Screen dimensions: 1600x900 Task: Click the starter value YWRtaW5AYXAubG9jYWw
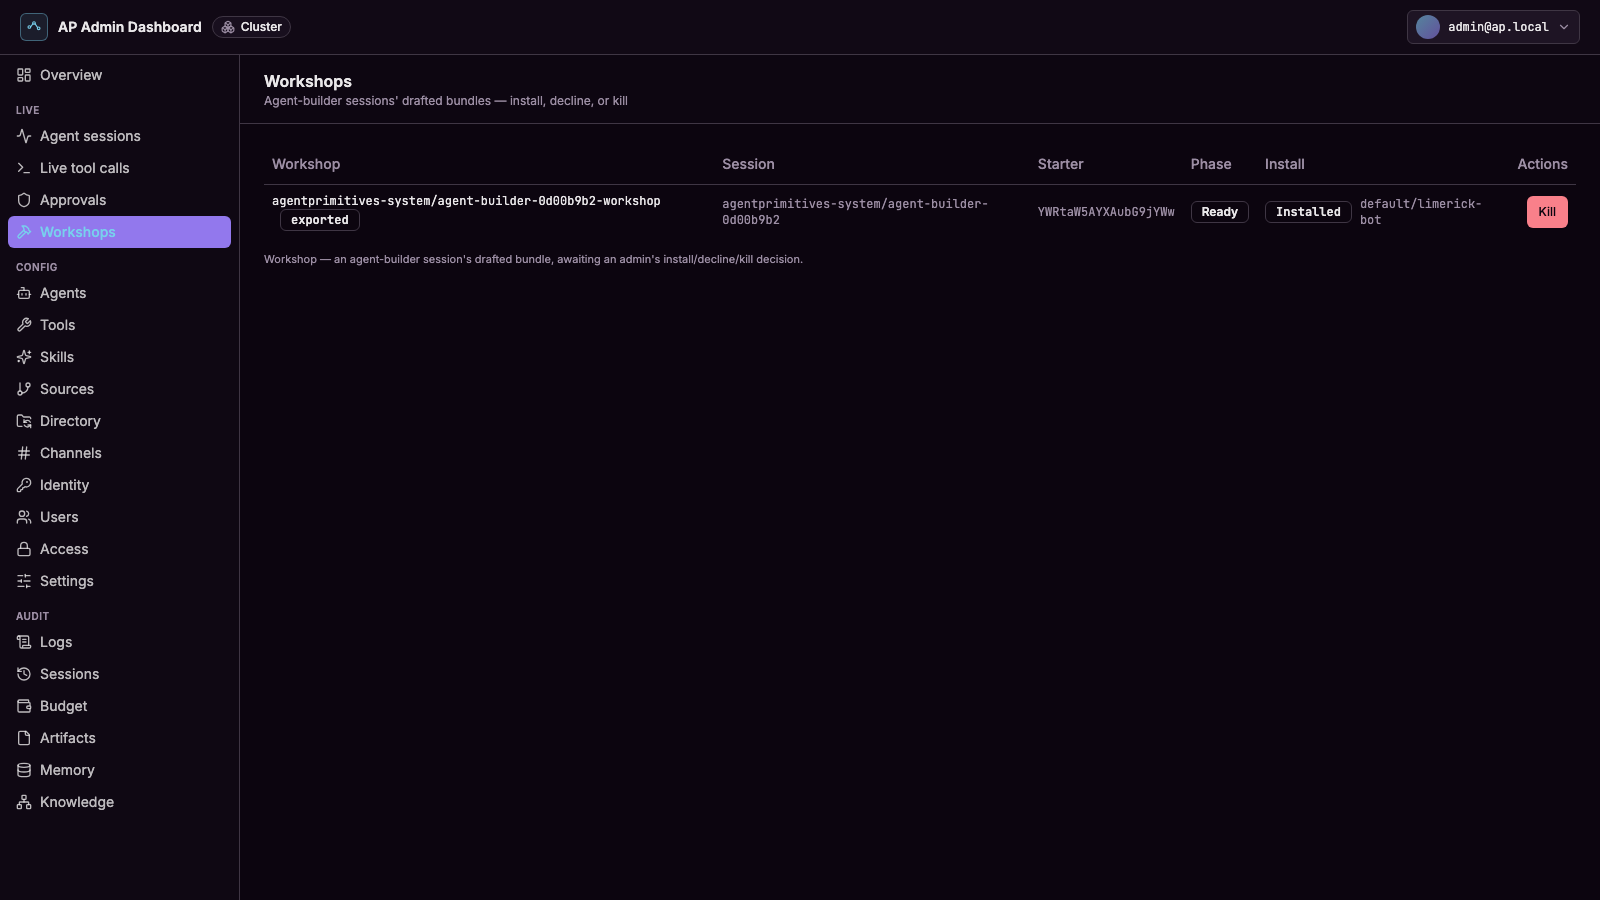click(x=1106, y=212)
